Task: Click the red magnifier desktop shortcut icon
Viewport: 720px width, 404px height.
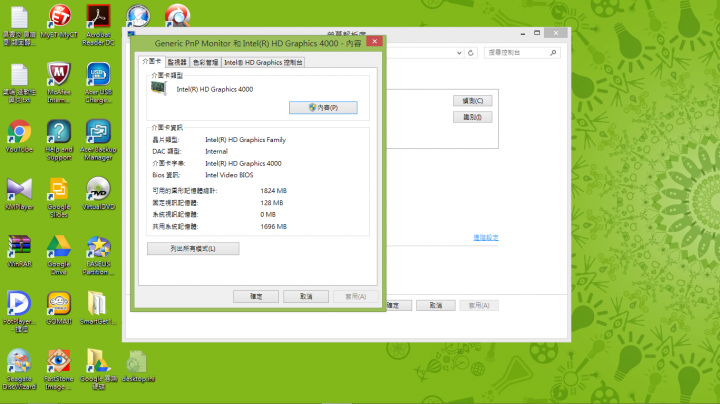Action: [177, 16]
